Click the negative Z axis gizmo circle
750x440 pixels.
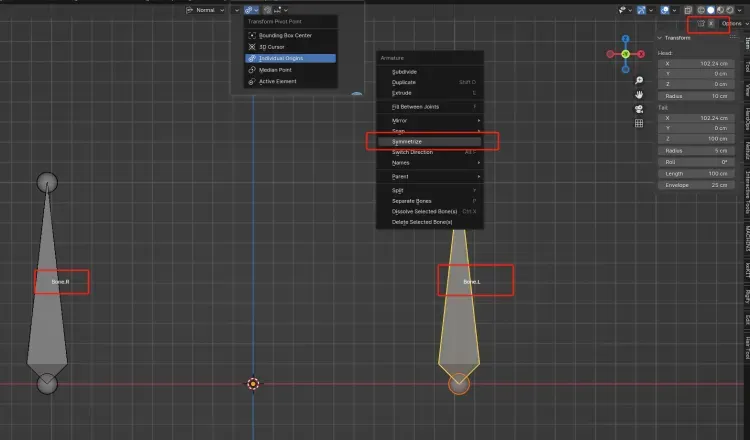[626, 69]
